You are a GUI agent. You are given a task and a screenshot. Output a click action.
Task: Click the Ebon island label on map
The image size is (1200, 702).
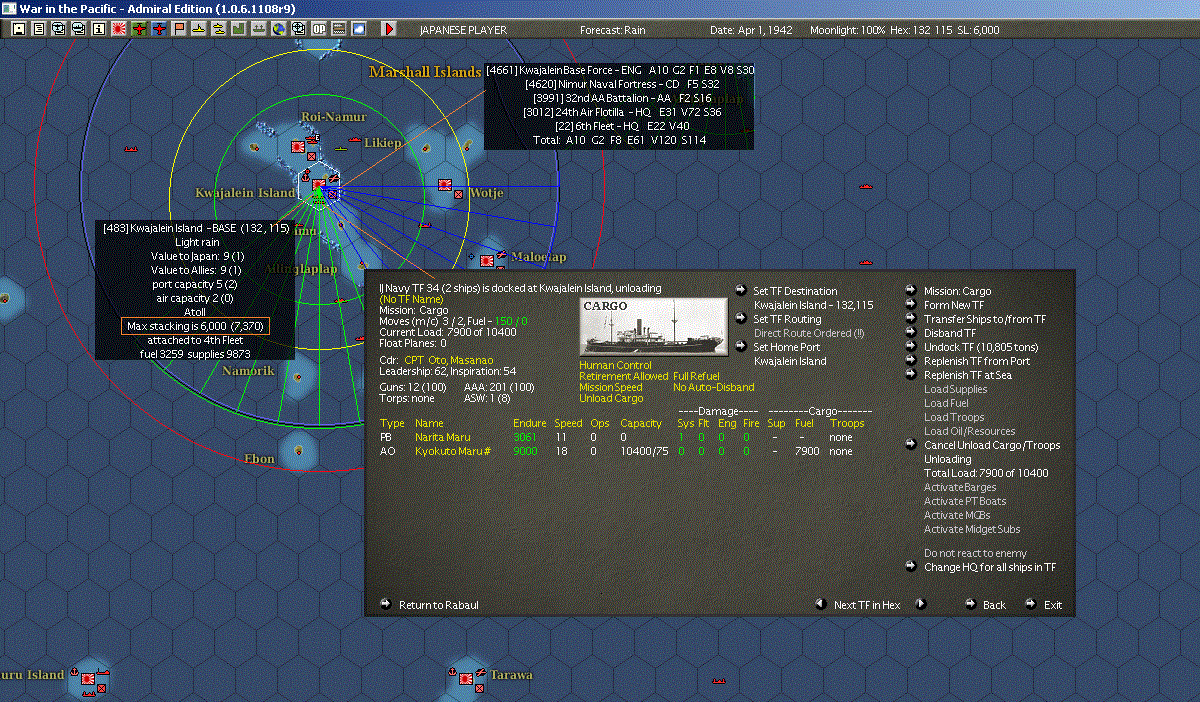tap(259, 459)
